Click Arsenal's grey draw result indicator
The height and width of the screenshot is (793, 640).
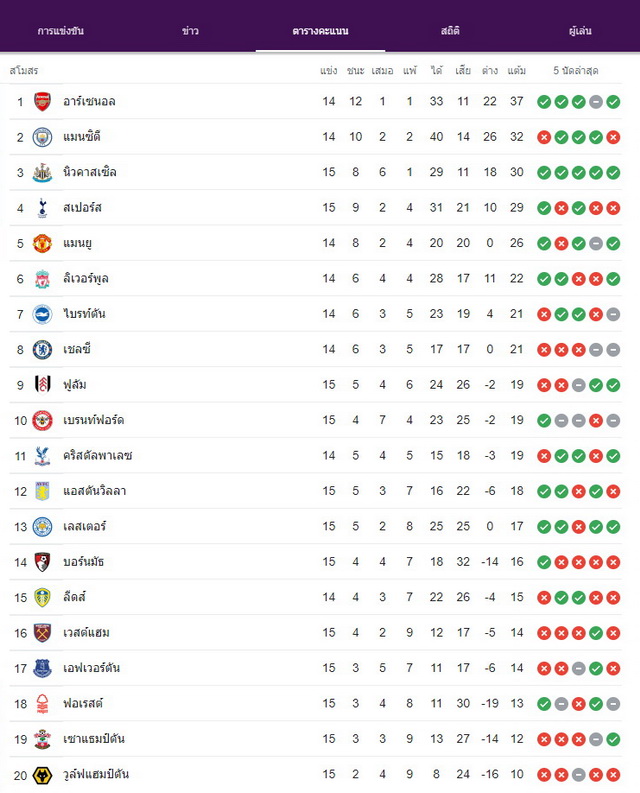[x=596, y=102]
